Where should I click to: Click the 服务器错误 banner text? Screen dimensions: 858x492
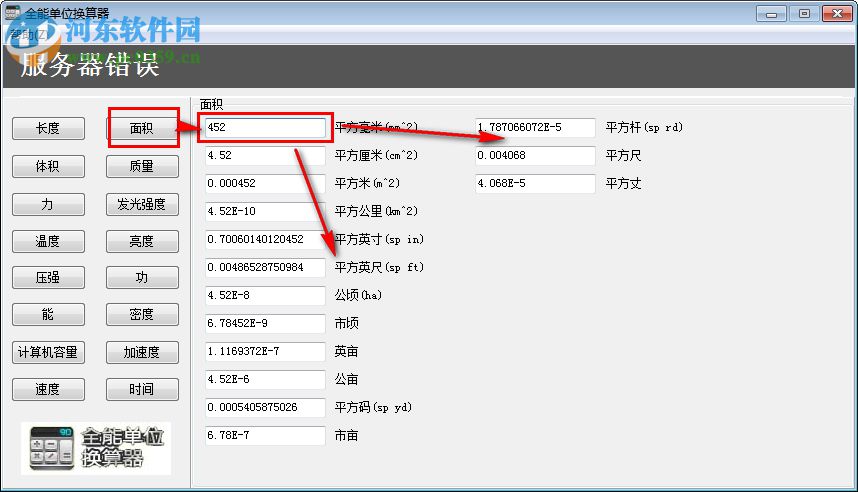(90, 65)
